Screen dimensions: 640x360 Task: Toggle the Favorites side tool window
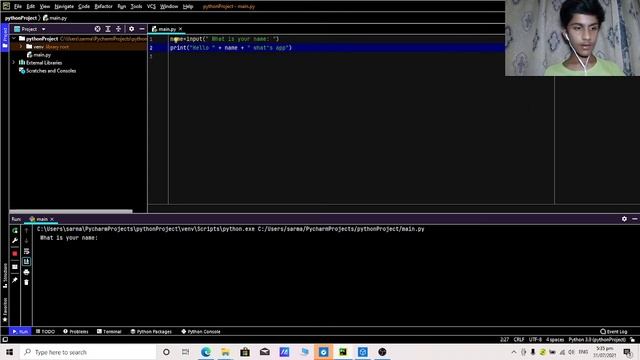pos(5,309)
